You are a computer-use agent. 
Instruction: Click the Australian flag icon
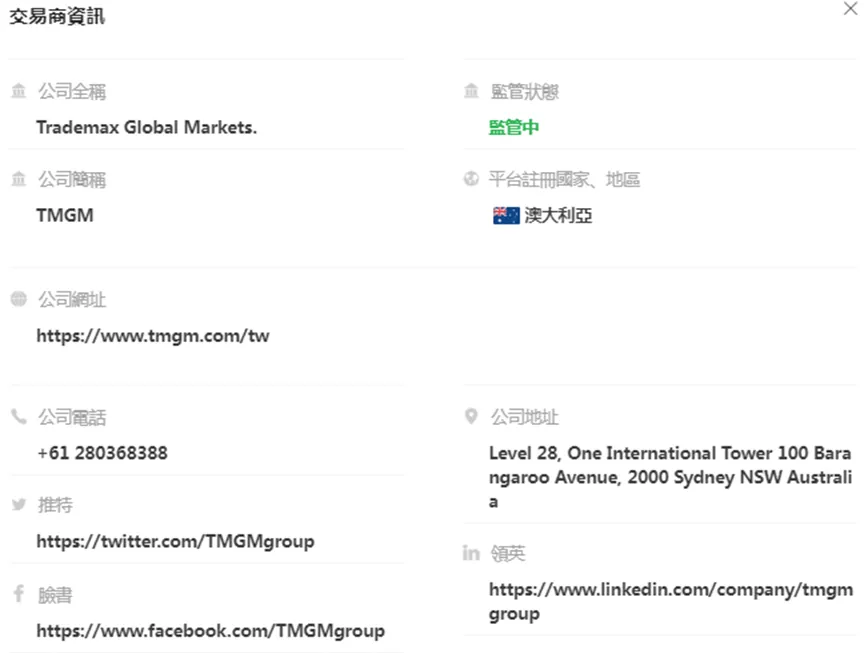click(506, 215)
